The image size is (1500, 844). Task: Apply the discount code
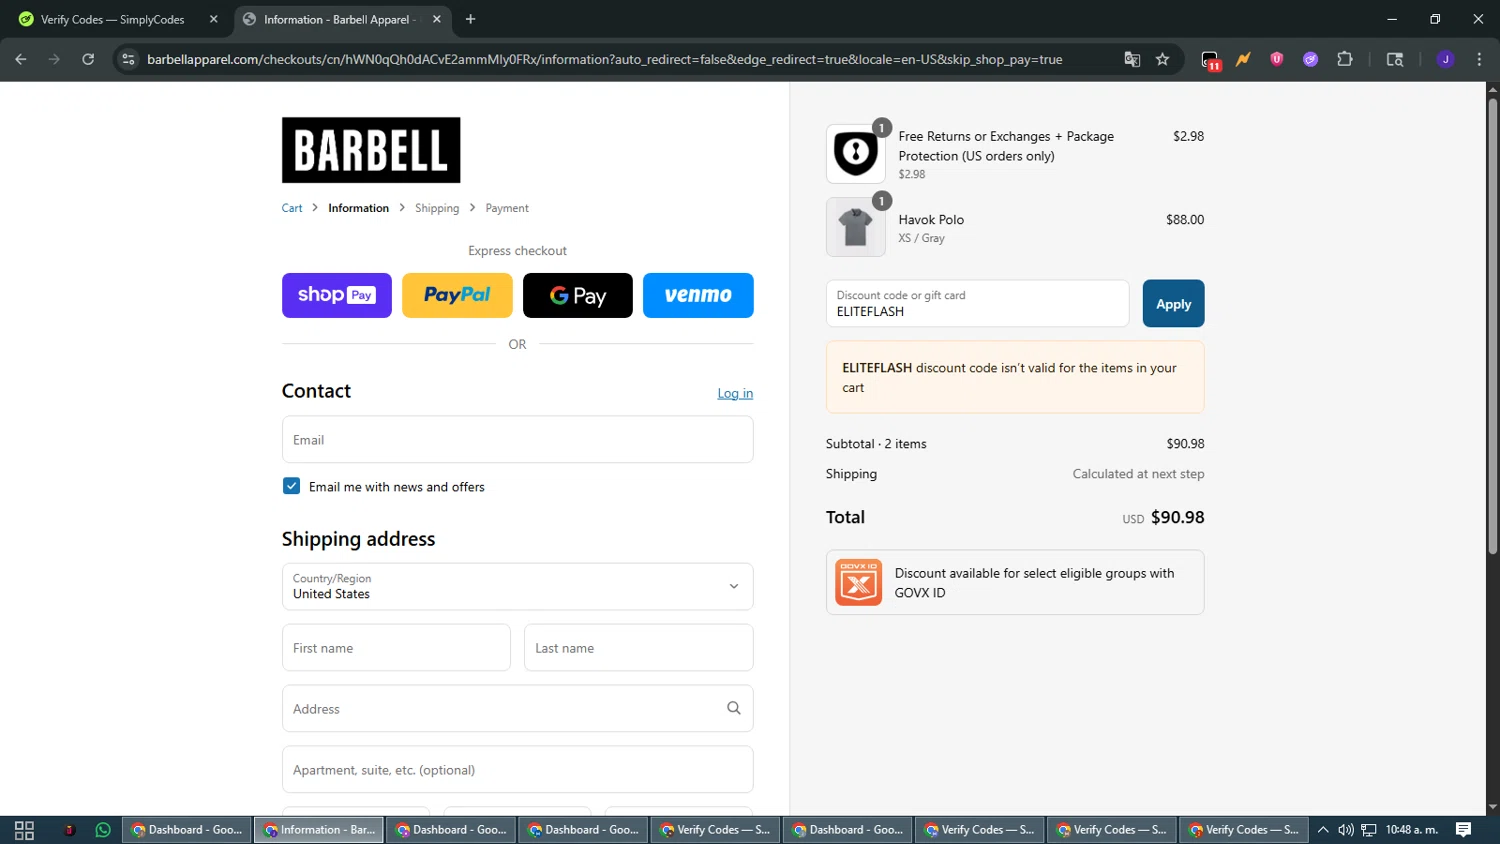[1173, 303]
